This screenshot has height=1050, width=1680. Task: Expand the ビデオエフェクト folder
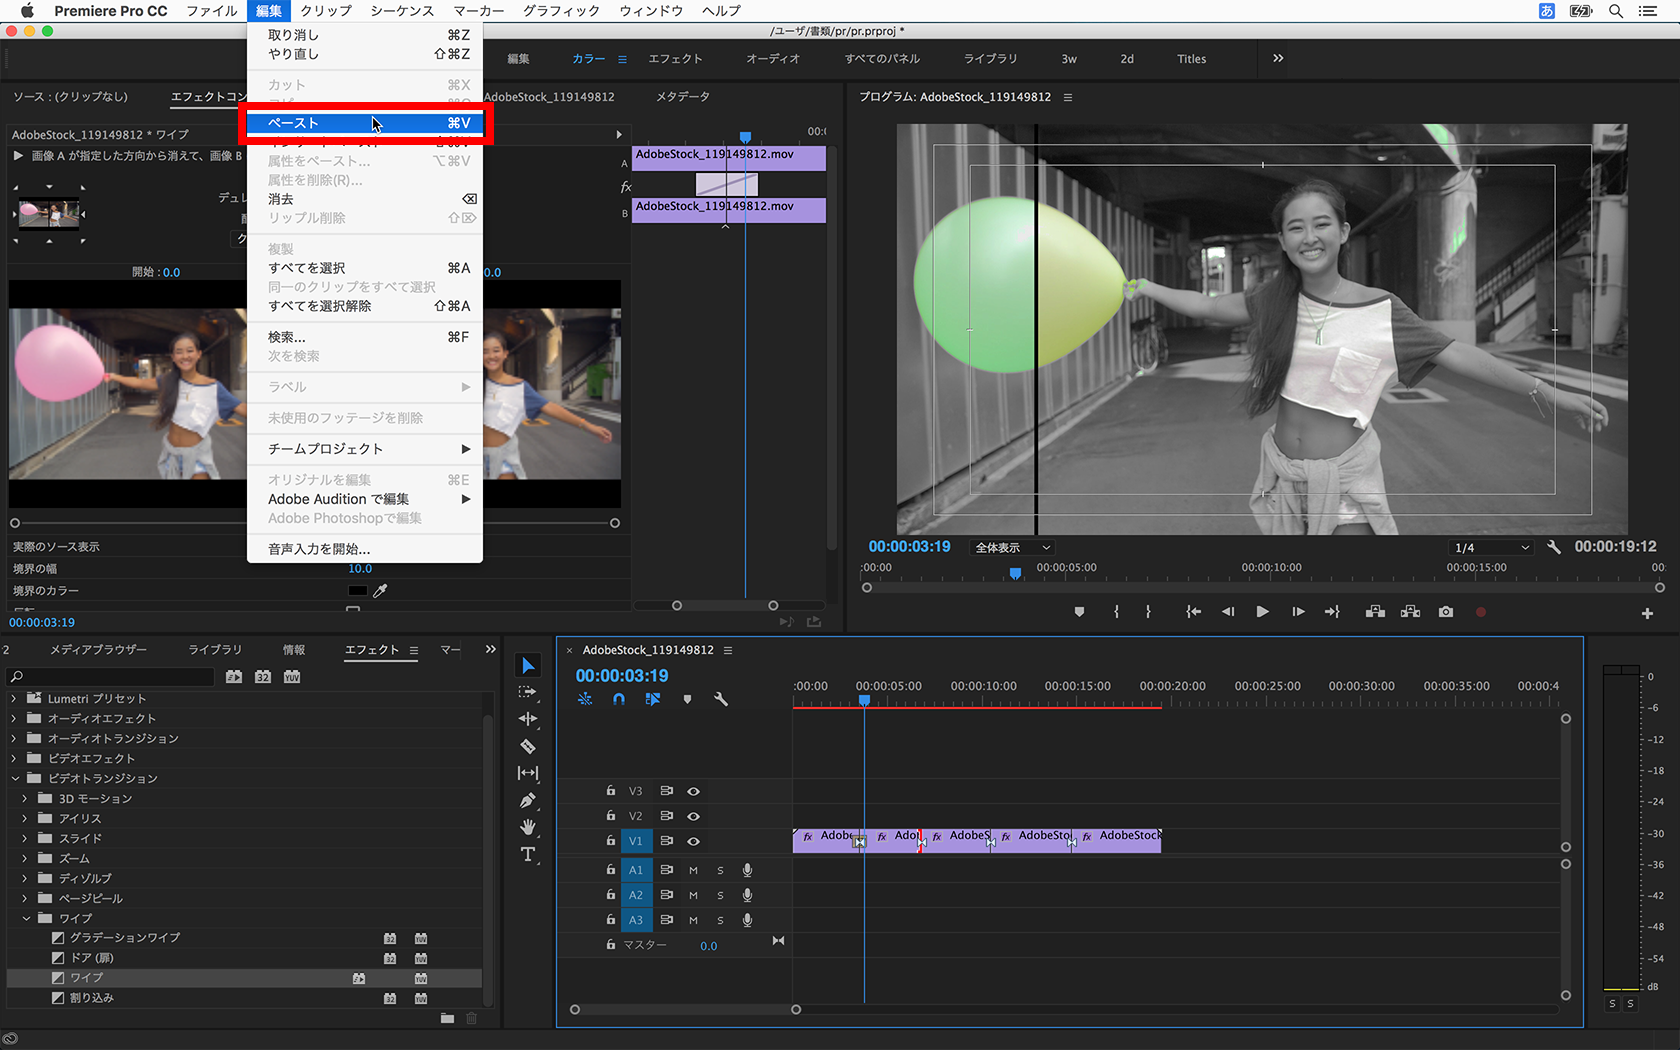14,758
